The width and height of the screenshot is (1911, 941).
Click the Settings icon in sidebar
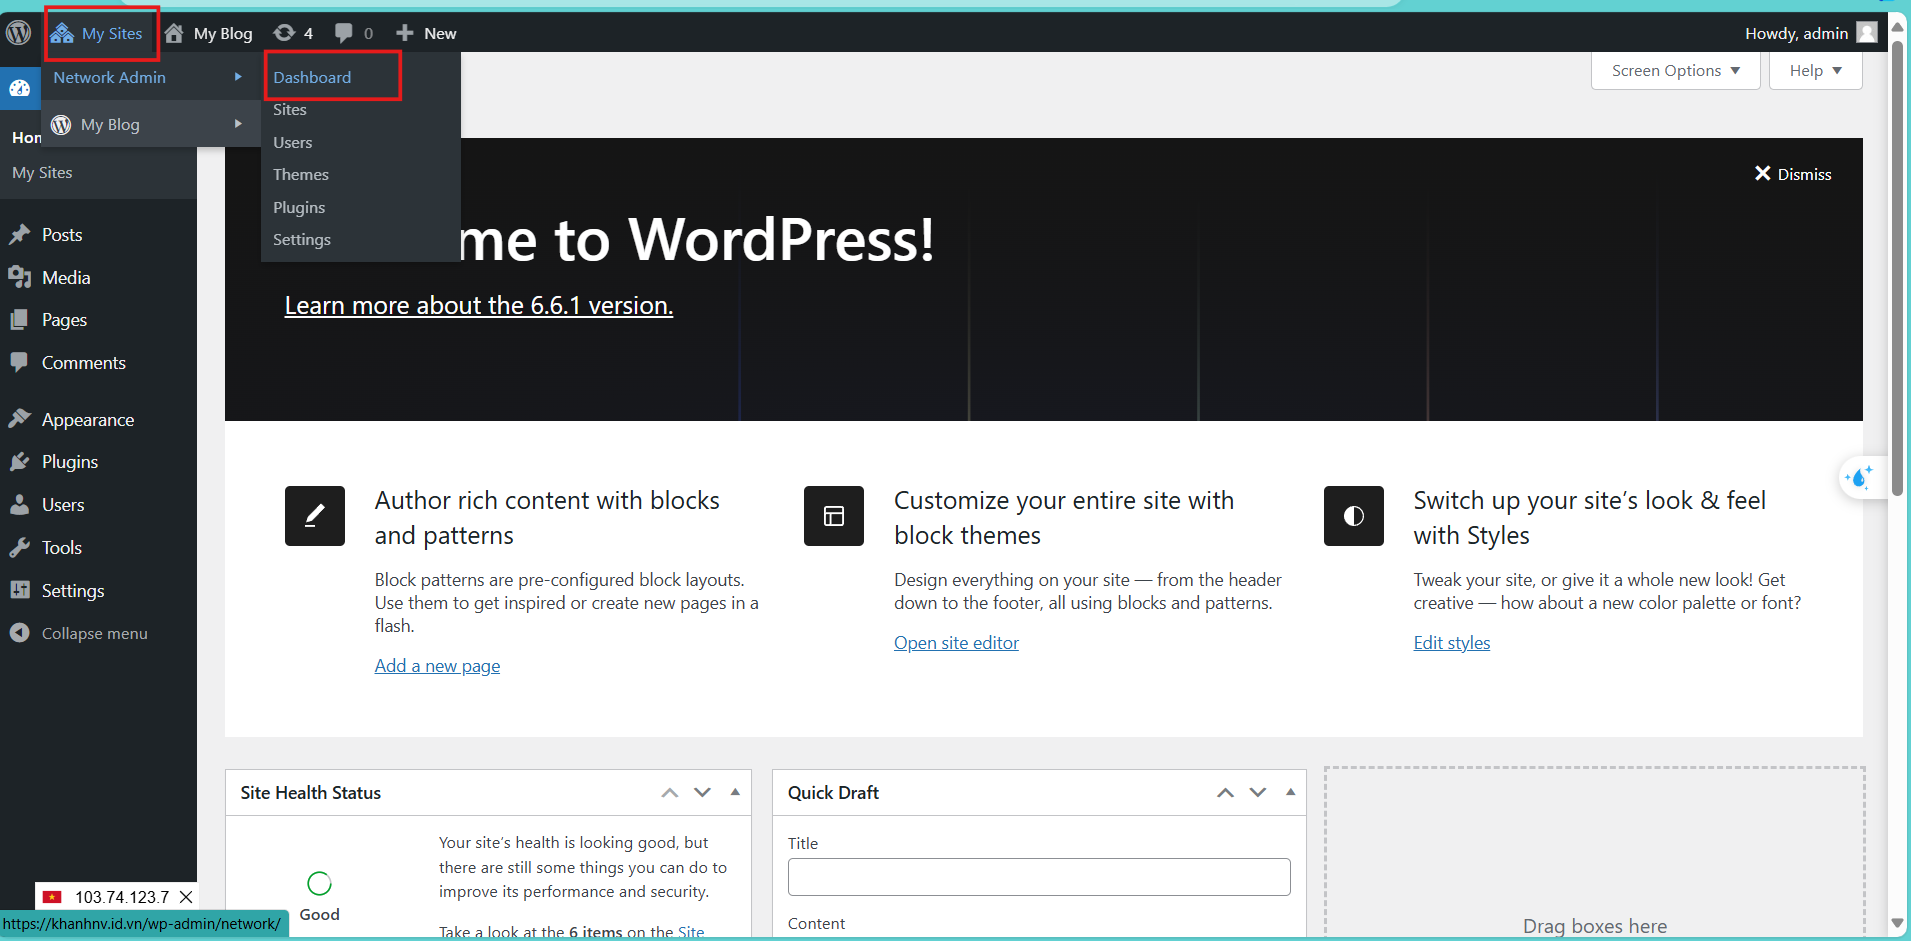(x=19, y=590)
